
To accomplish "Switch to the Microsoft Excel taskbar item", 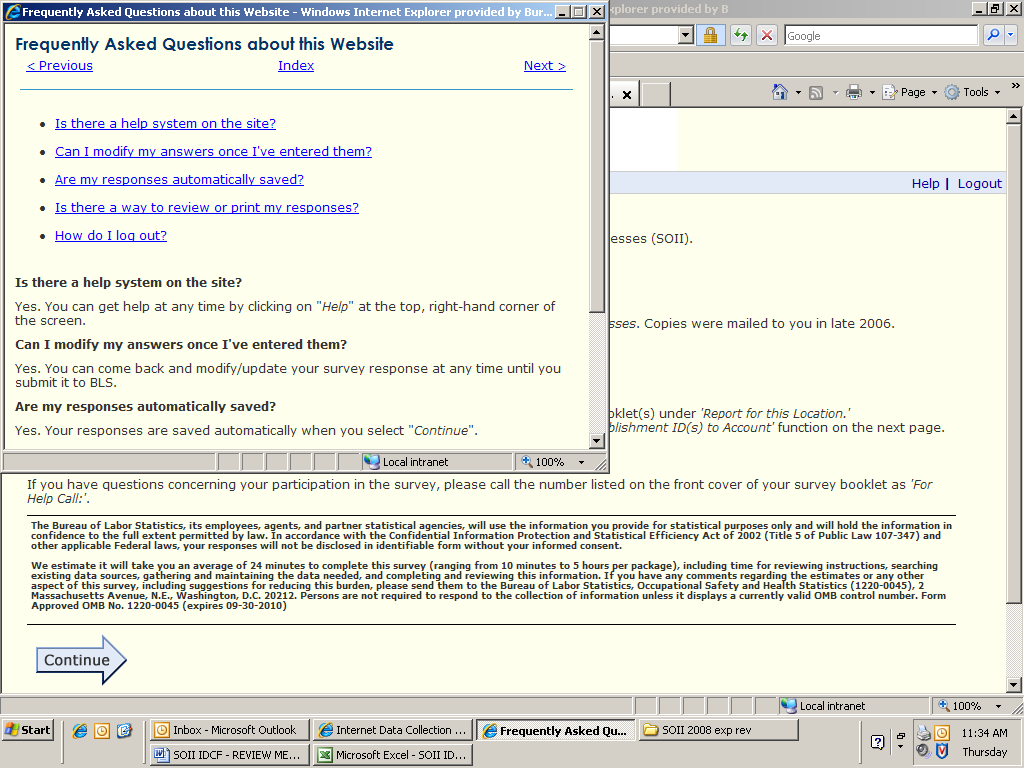I will tap(392, 755).
